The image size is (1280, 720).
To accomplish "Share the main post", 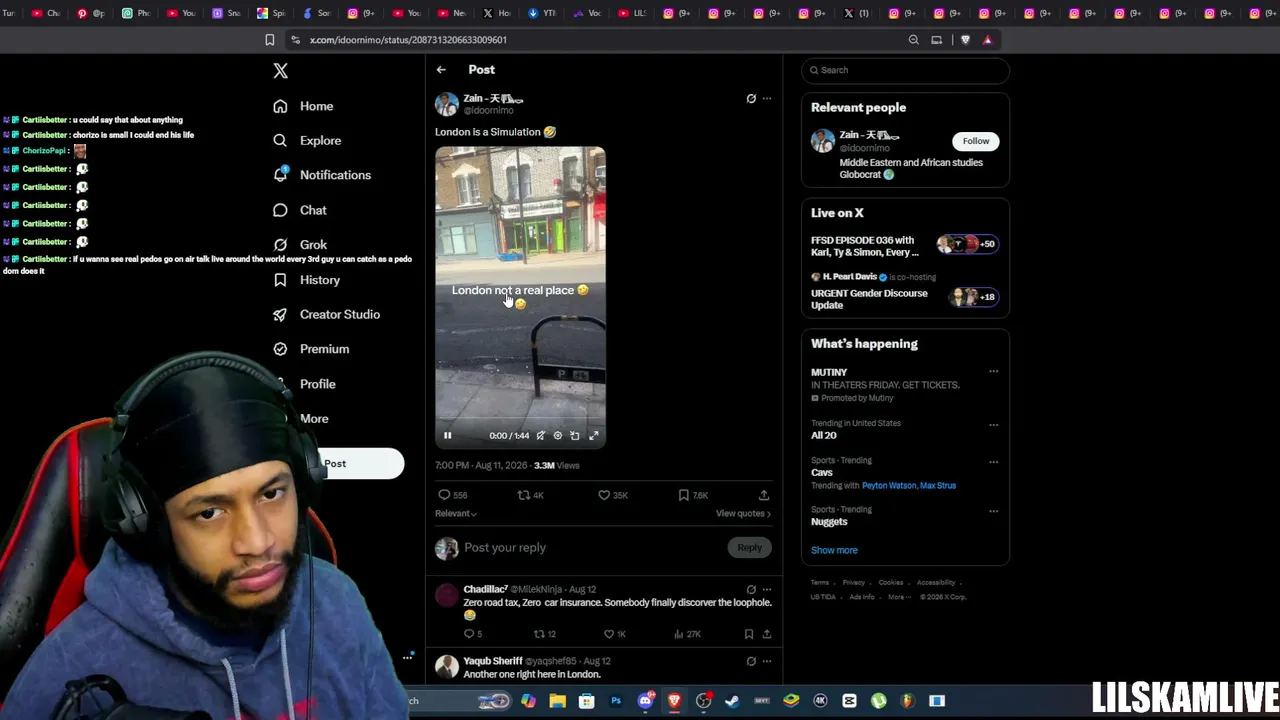I will click(764, 495).
